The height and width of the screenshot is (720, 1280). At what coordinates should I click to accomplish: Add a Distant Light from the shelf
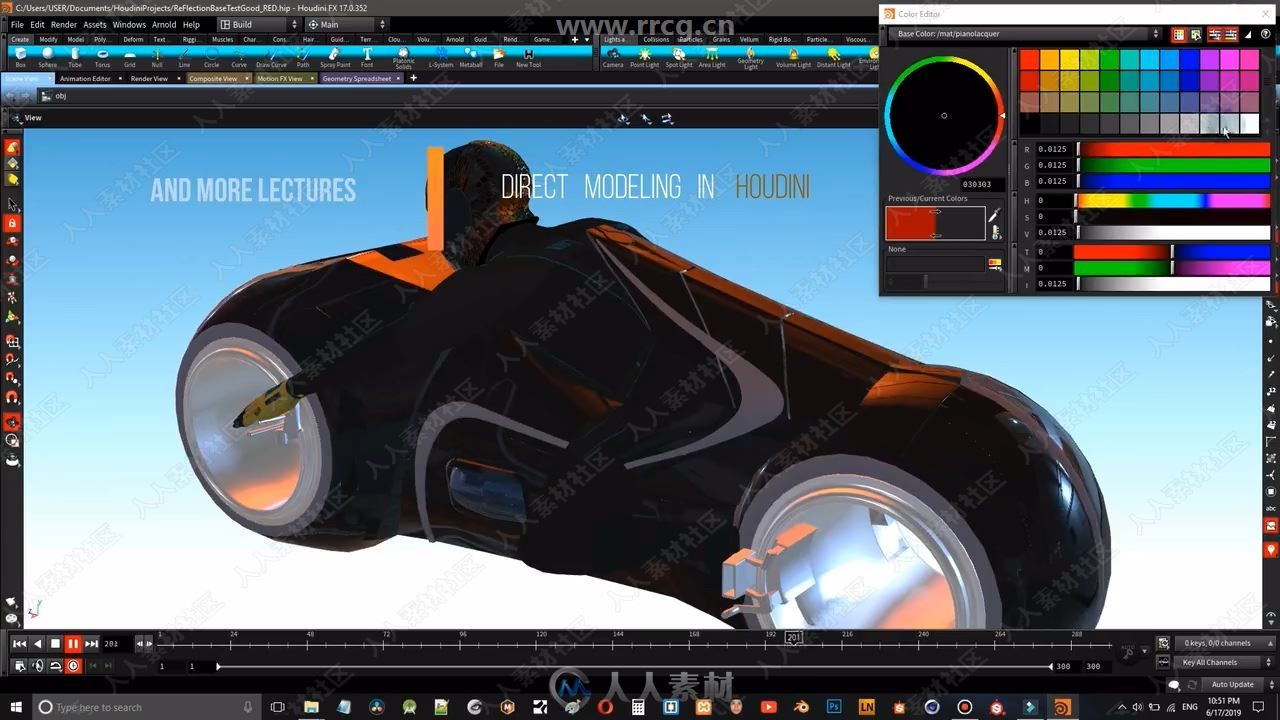point(833,57)
